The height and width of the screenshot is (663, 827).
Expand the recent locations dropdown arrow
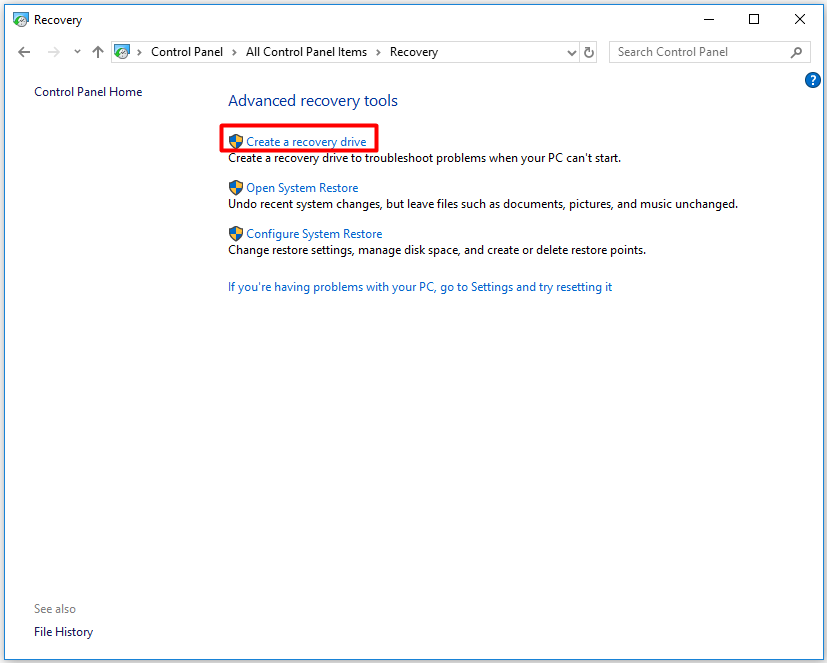77,52
